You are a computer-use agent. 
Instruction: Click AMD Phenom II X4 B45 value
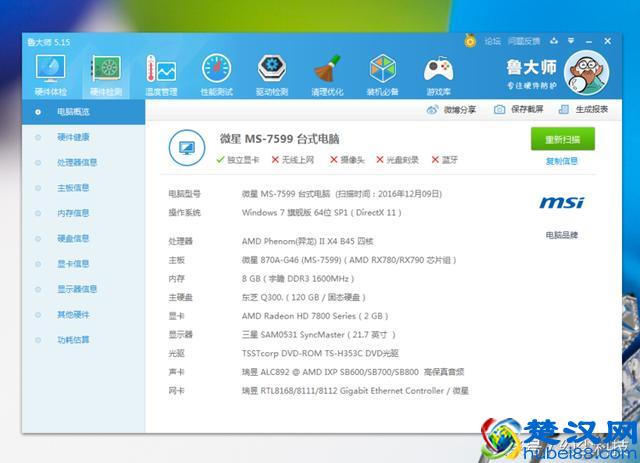click(x=307, y=241)
